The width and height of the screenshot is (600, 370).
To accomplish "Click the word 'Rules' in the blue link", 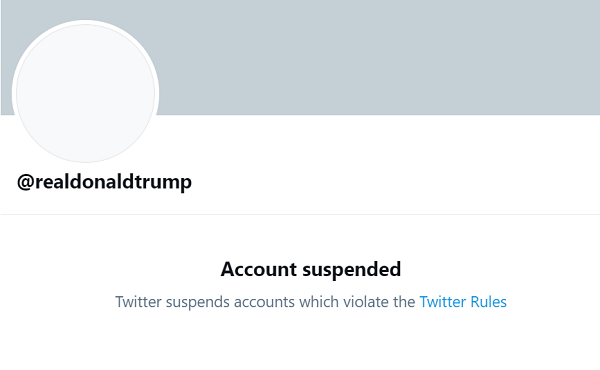I will point(489,302).
